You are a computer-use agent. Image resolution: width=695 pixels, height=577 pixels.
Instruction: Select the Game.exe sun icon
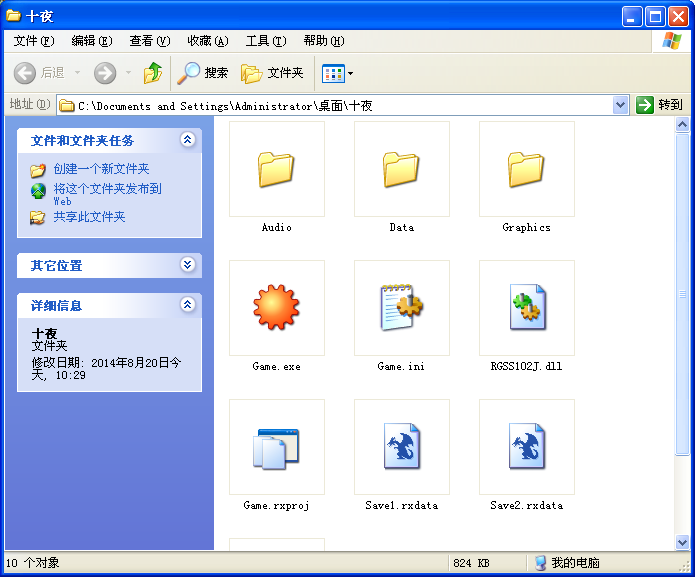pos(276,307)
